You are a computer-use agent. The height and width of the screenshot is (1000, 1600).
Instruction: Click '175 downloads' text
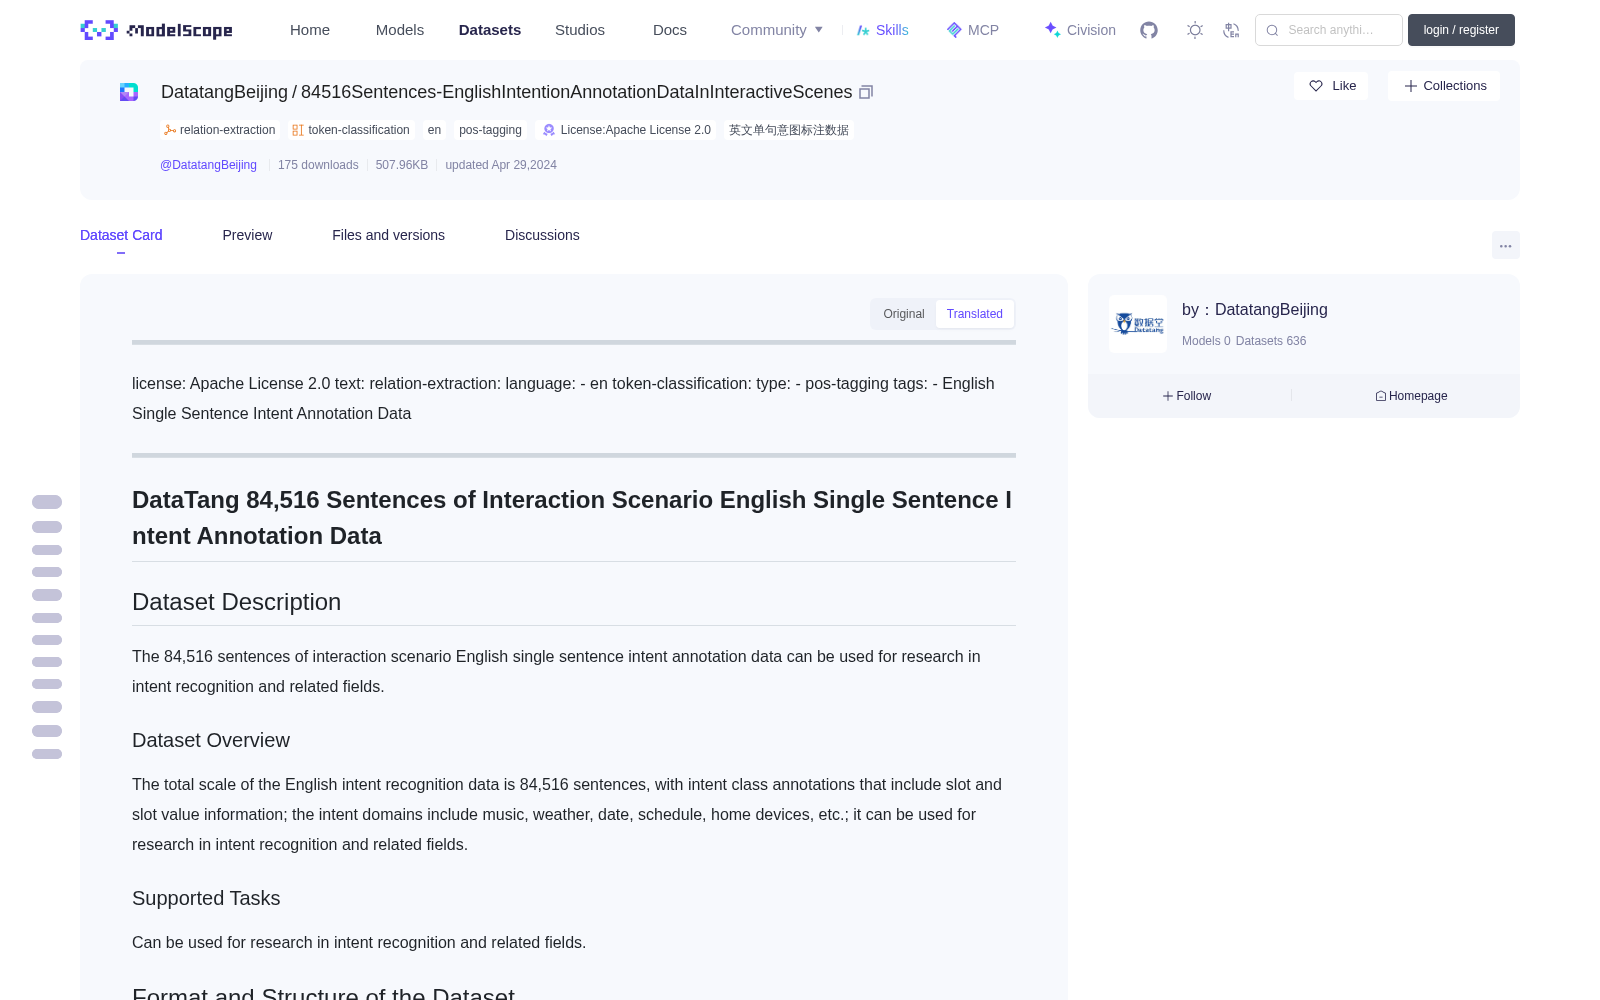point(318,165)
